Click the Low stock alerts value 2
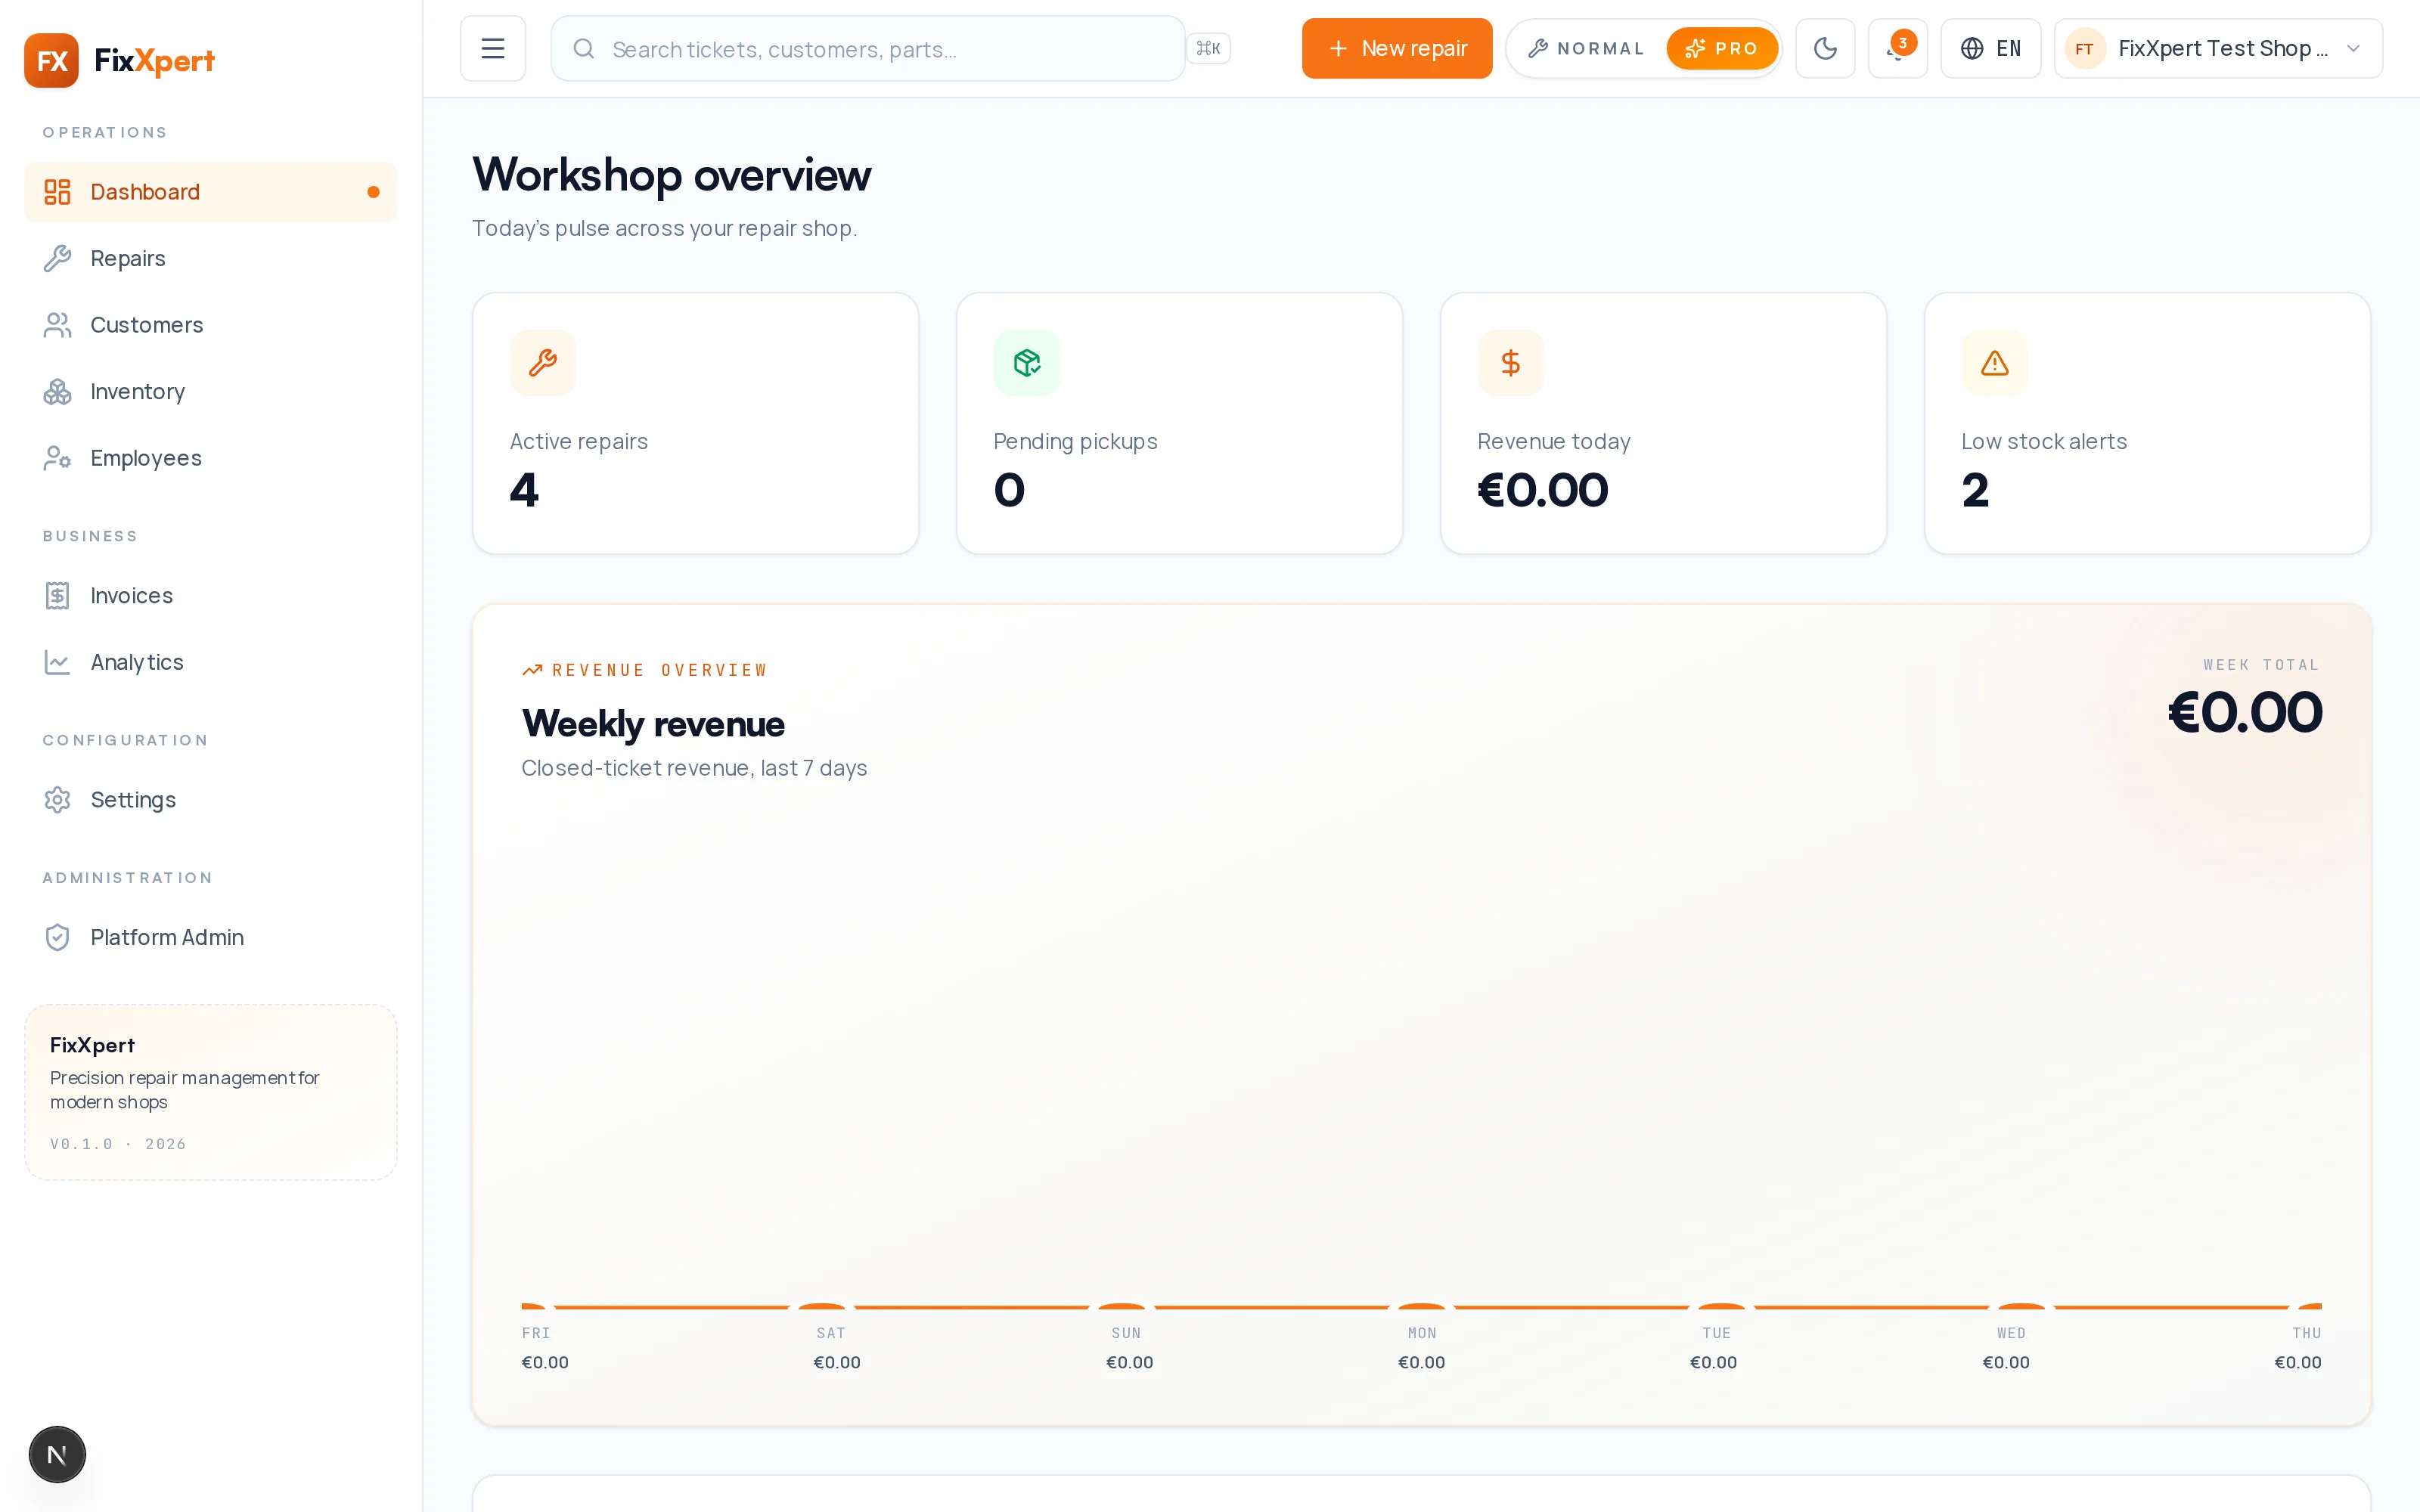This screenshot has height=1512, width=2420. pos(1975,490)
